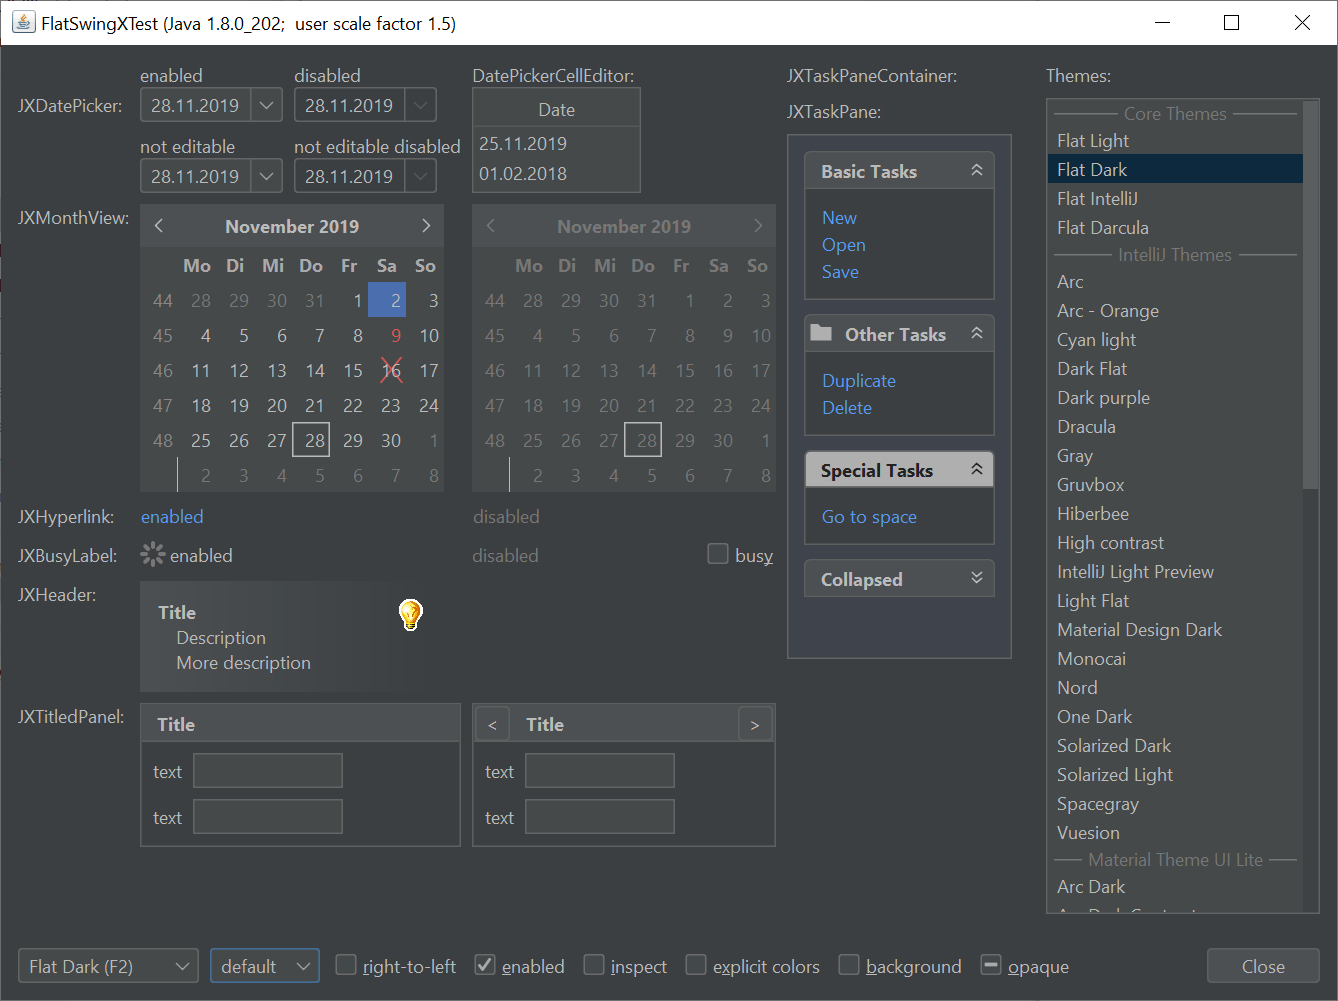The width and height of the screenshot is (1338, 1001).
Task: Click the light bulb icon in JXHeader
Action: [410, 614]
